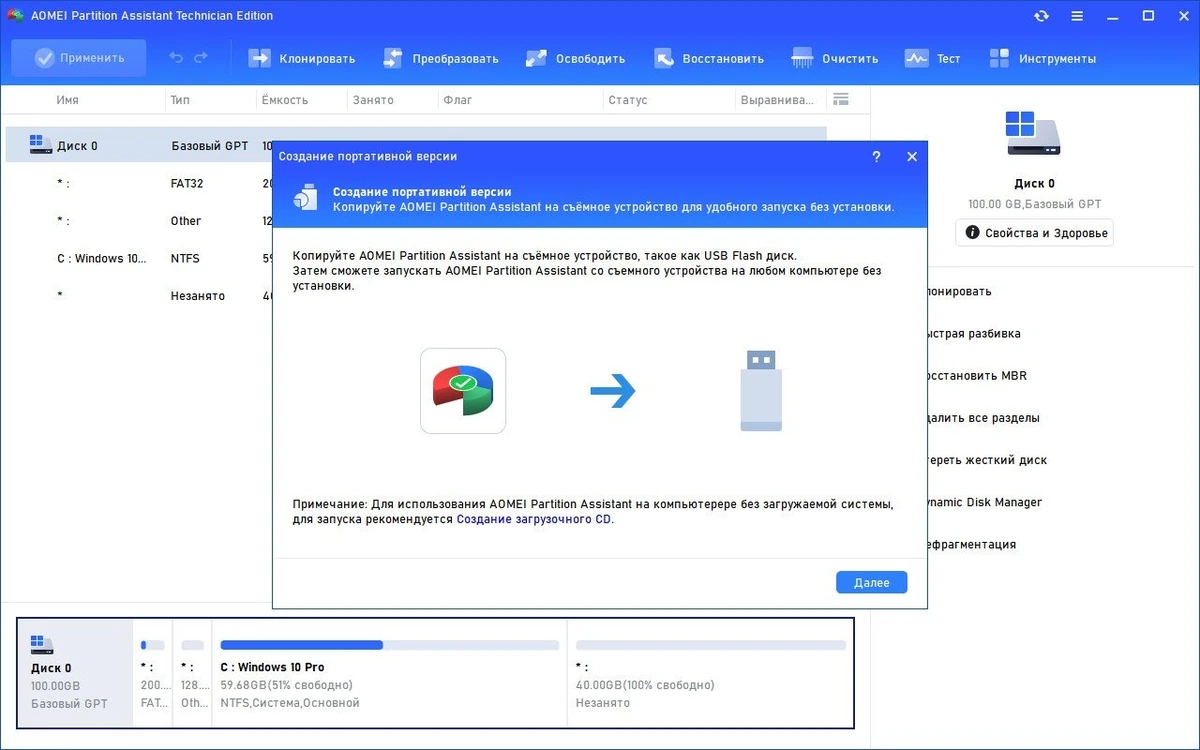Image resolution: width=1200 pixels, height=750 pixels.
Task: Choose the Клонировать item in the side panel
Action: 959,291
